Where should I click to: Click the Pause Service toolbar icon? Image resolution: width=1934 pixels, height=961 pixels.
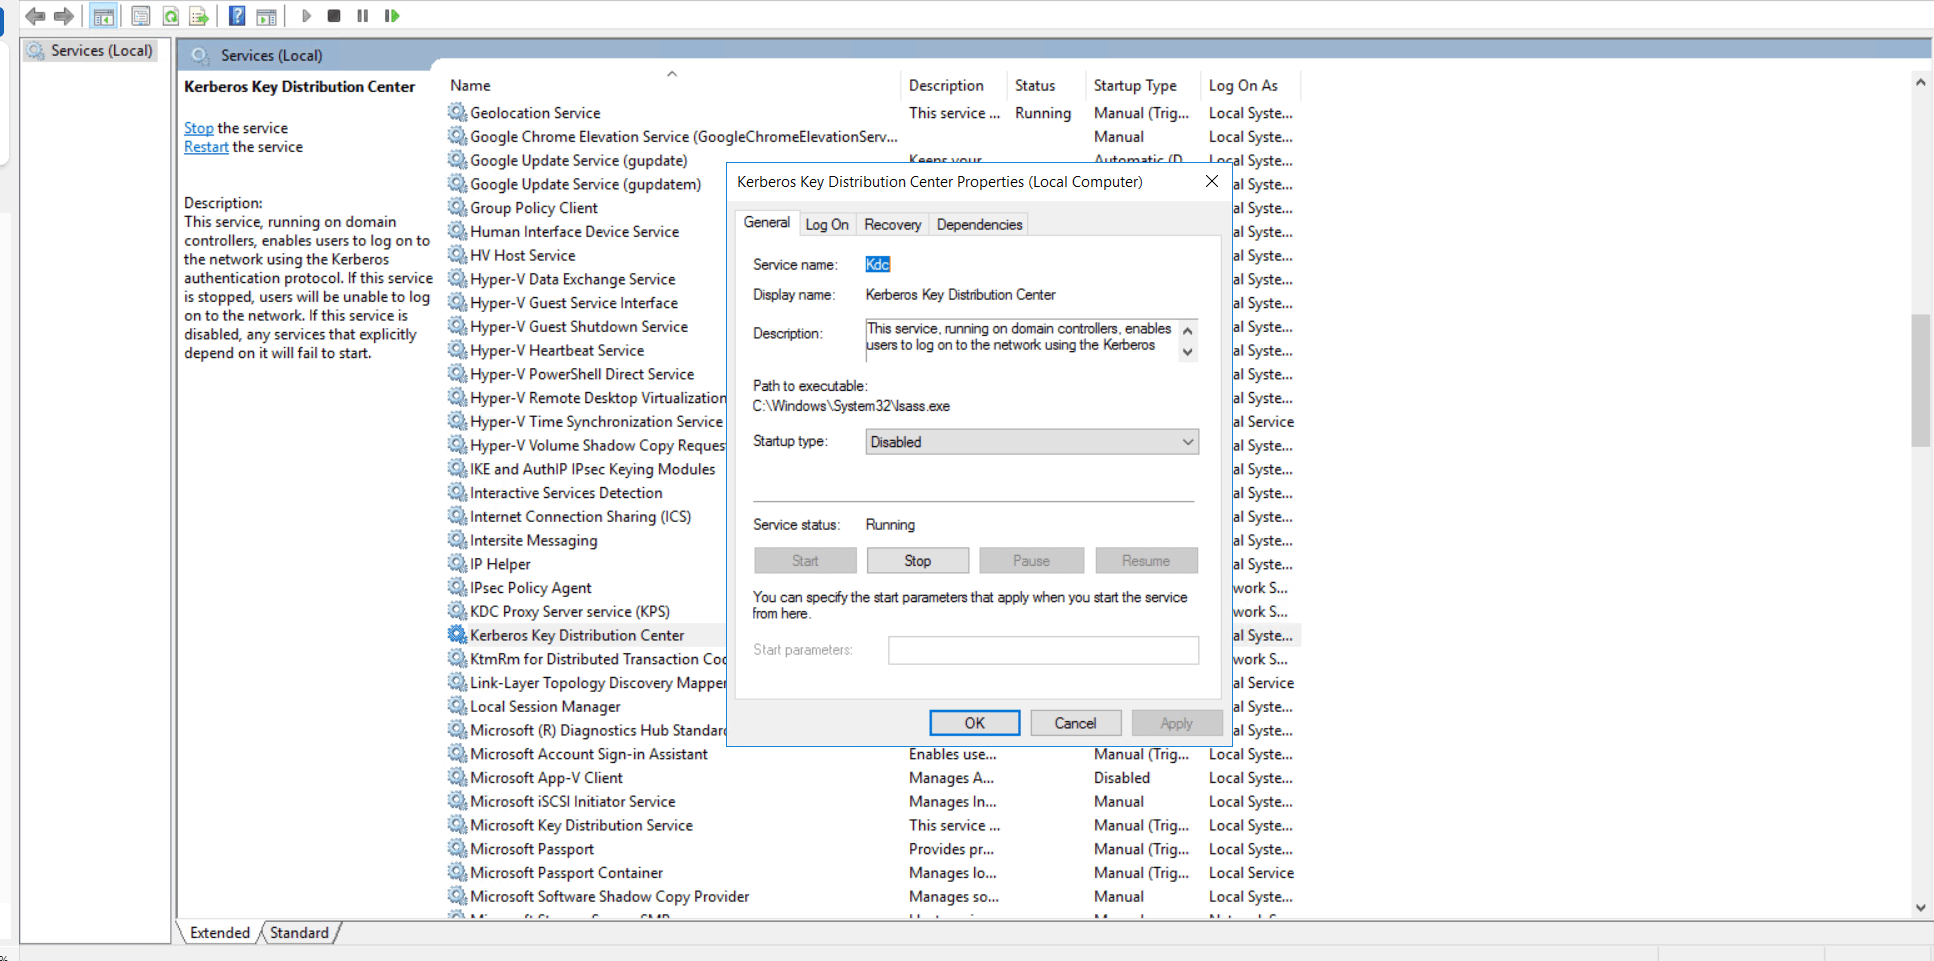pyautogui.click(x=362, y=15)
